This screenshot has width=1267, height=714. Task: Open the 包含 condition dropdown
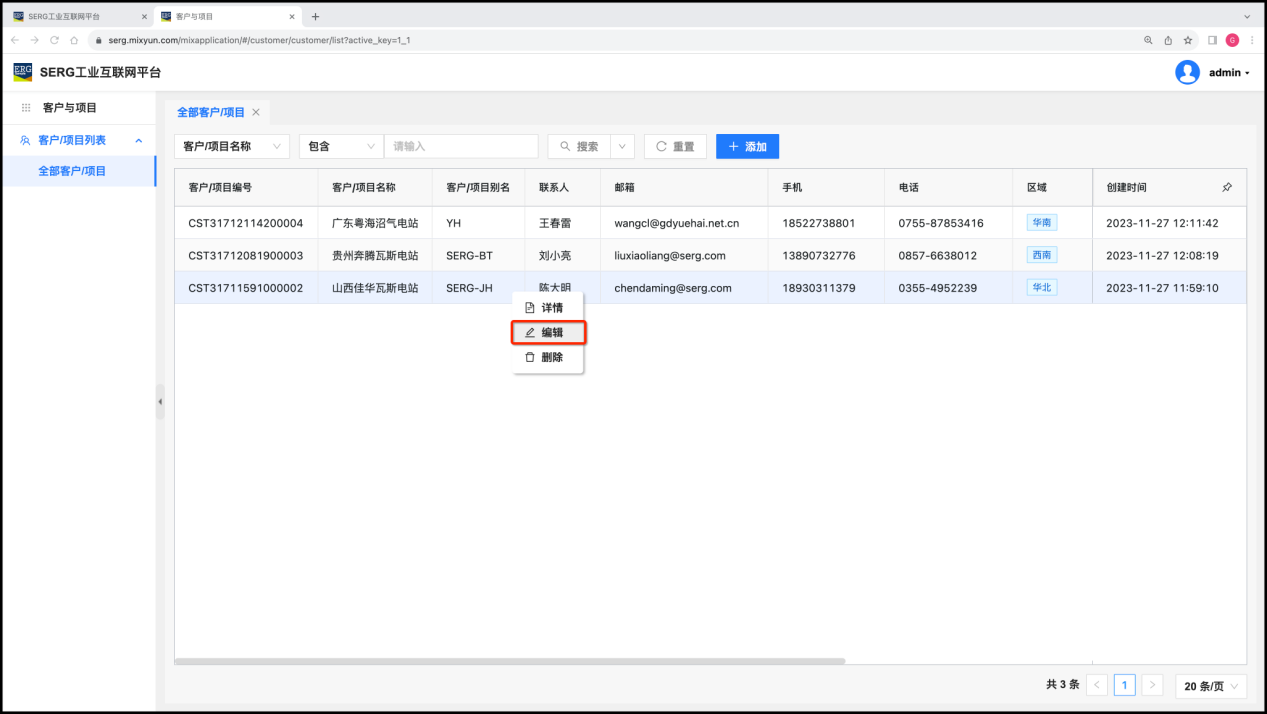point(341,146)
